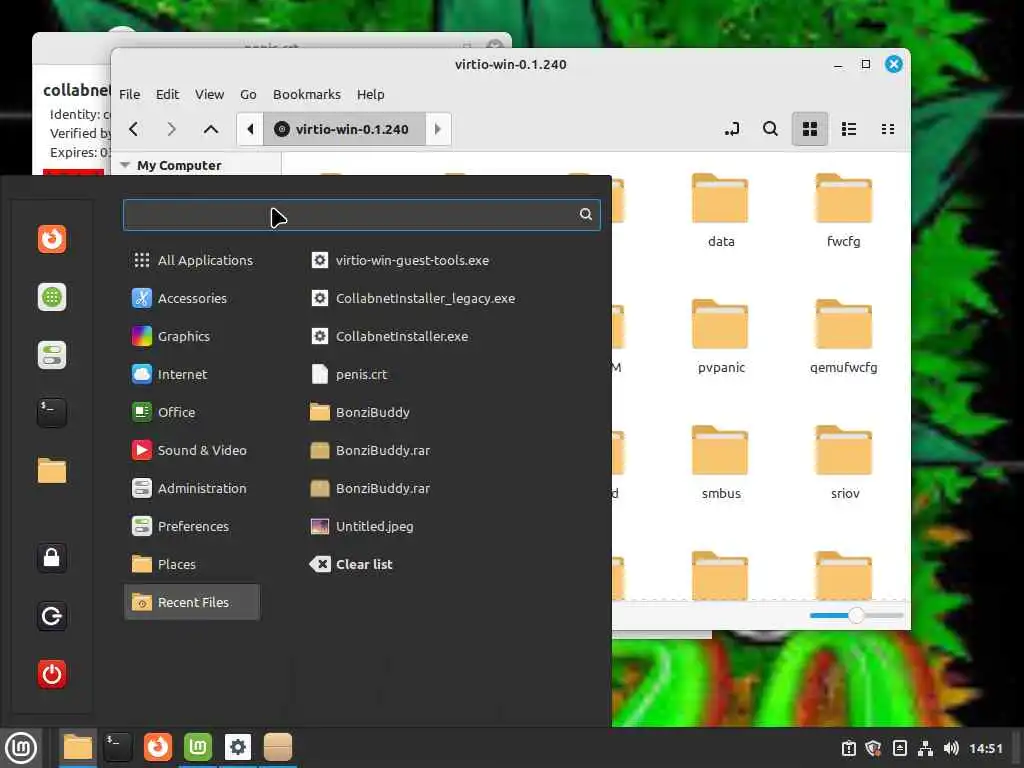The width and height of the screenshot is (1024, 768).
Task: Open the recent BonziBuddy folder
Action: click(x=360, y=412)
